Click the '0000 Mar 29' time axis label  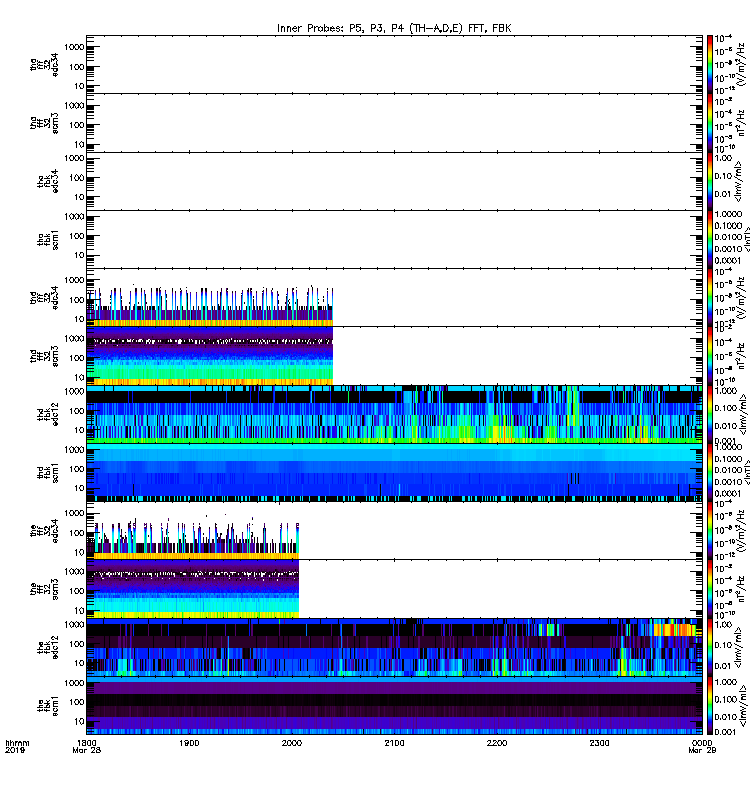702,746
